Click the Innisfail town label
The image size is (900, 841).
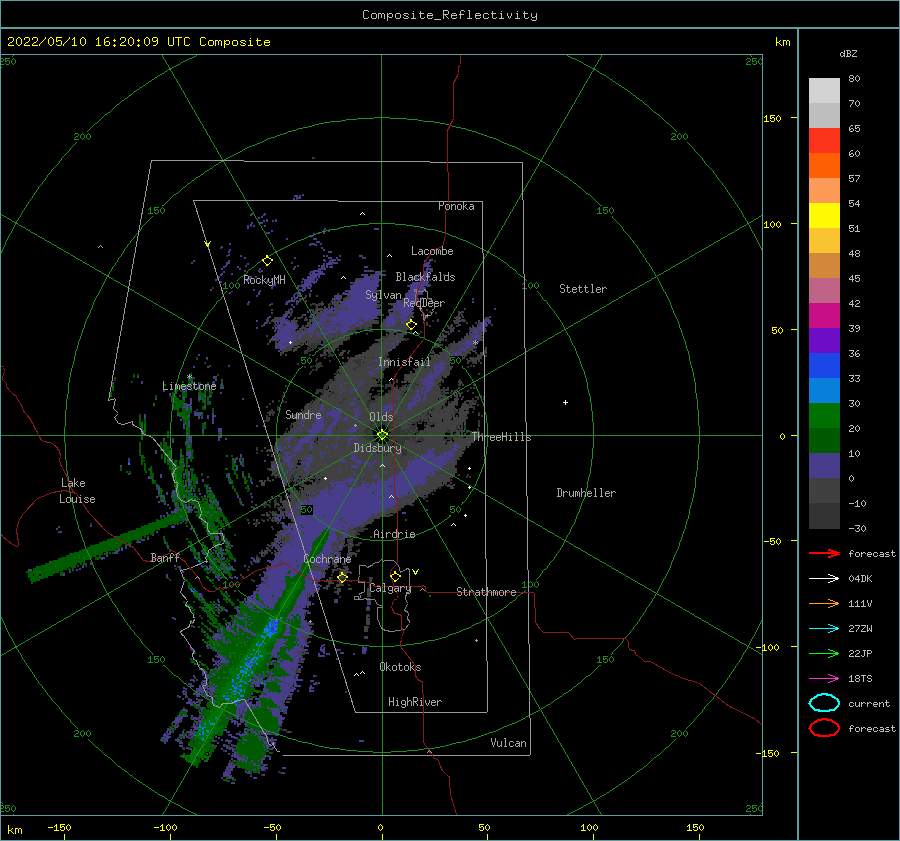coord(404,362)
